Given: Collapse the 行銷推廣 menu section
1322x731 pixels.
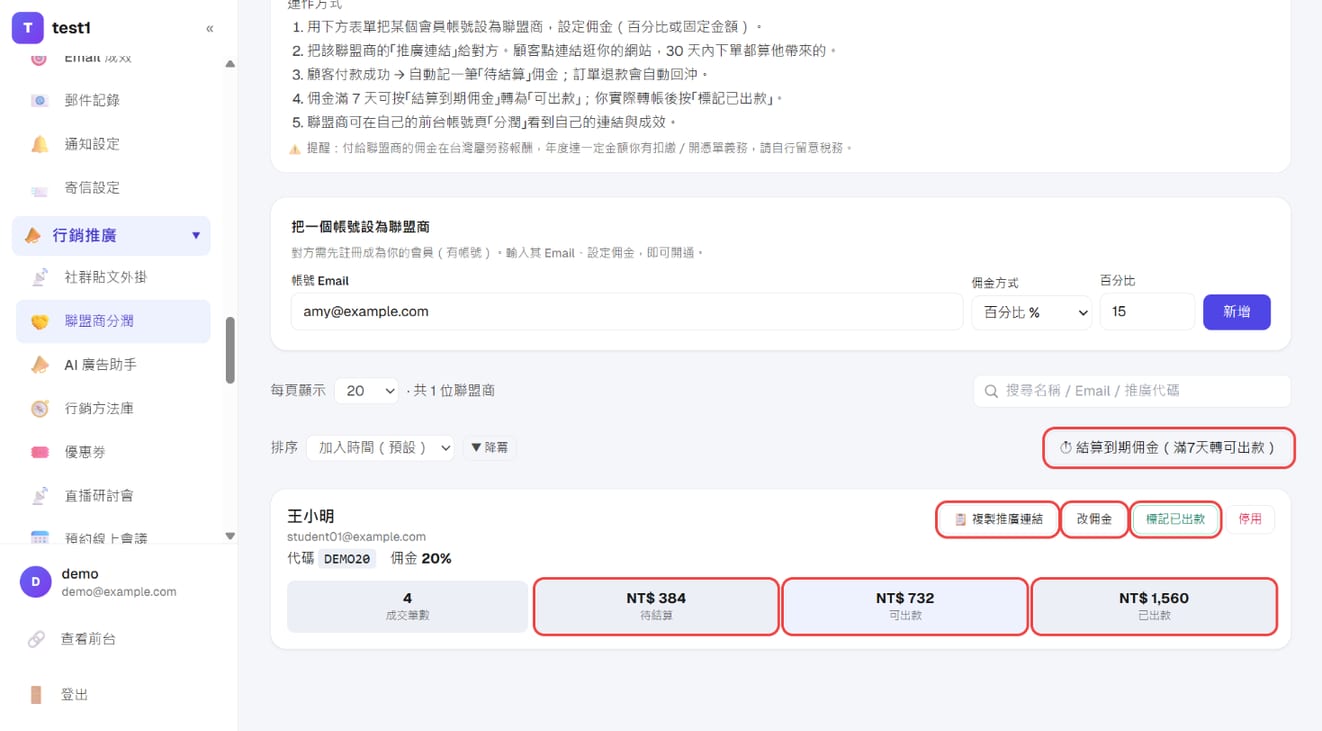Looking at the screenshot, I should 196,236.
